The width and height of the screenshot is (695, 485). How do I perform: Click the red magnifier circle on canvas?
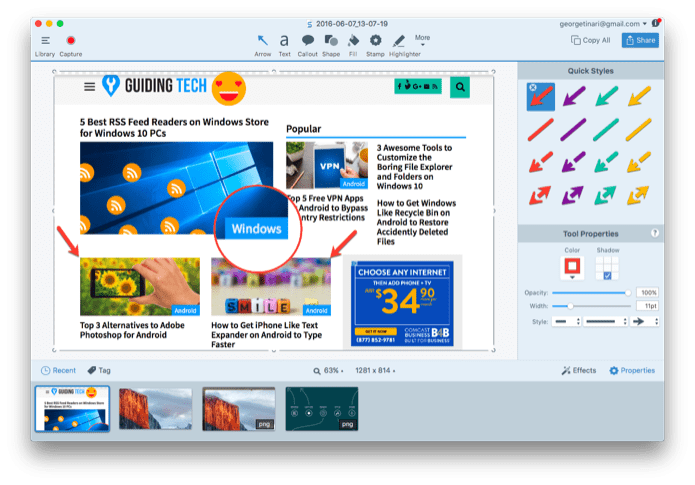point(258,229)
